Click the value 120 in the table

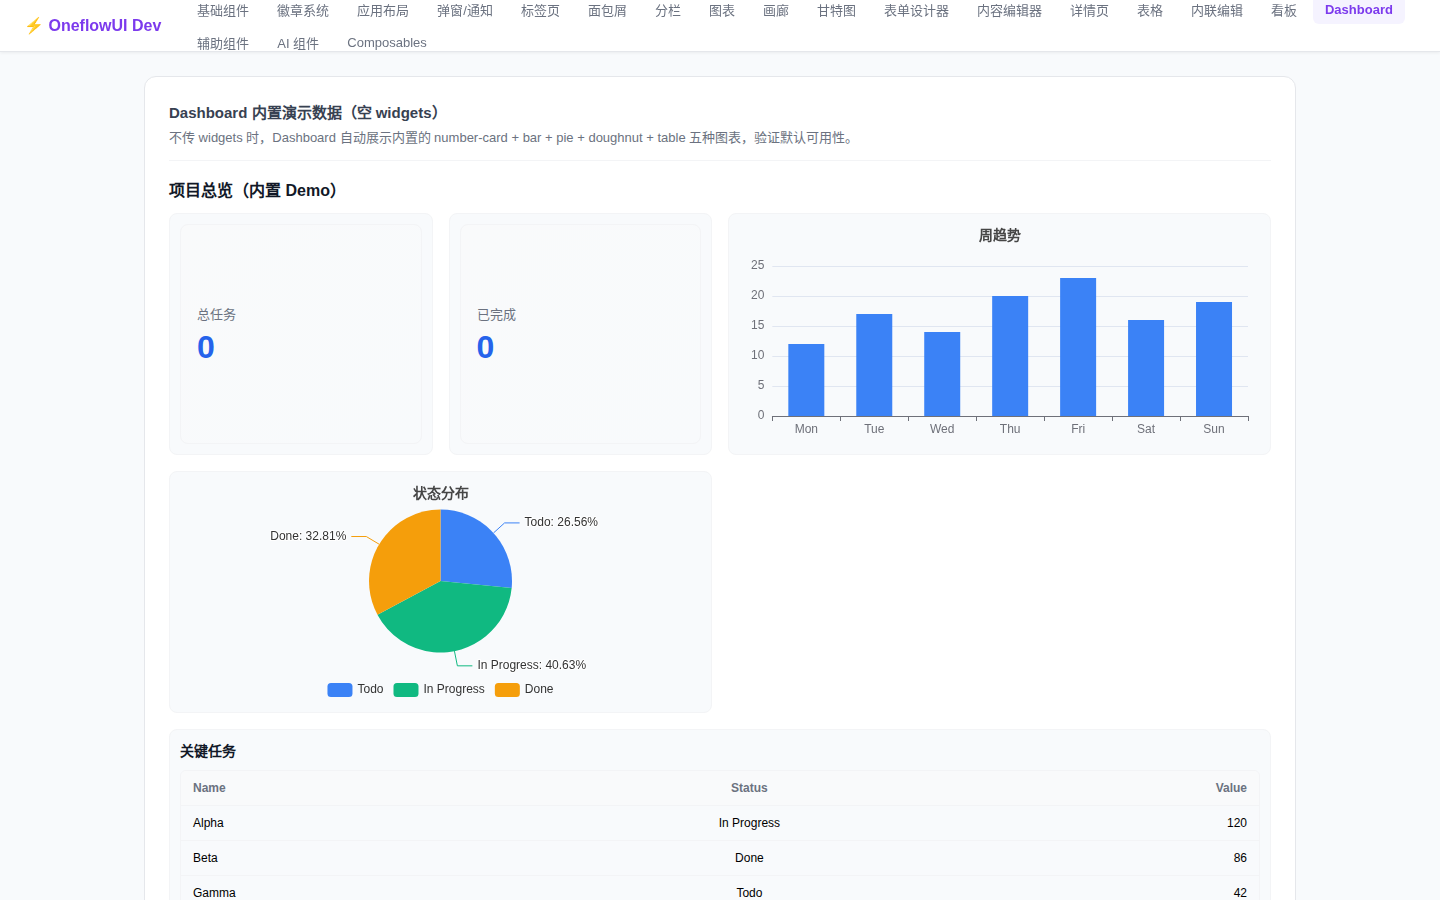coord(1237,823)
